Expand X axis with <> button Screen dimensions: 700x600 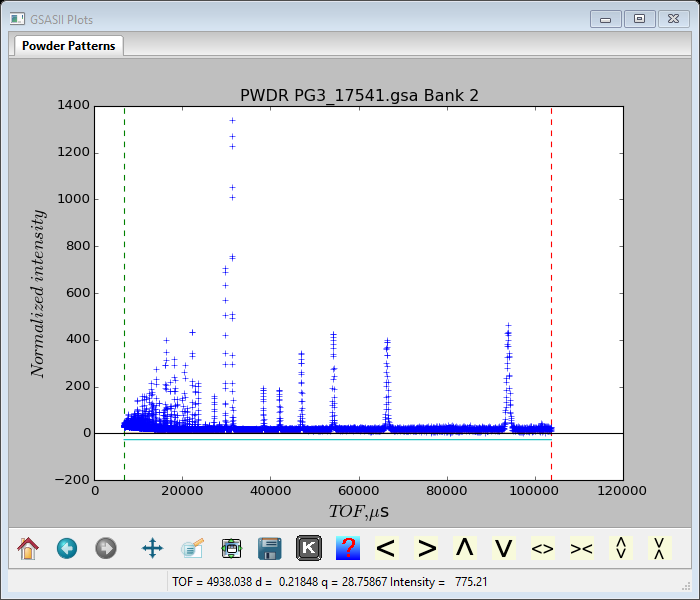tap(543, 548)
